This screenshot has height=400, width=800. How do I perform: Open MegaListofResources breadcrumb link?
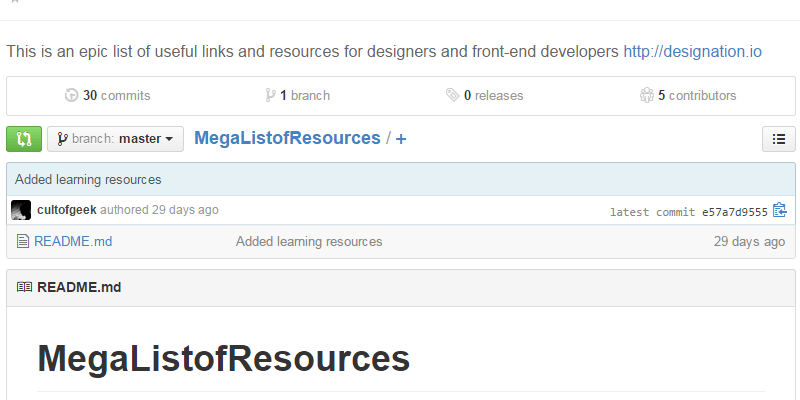point(287,138)
